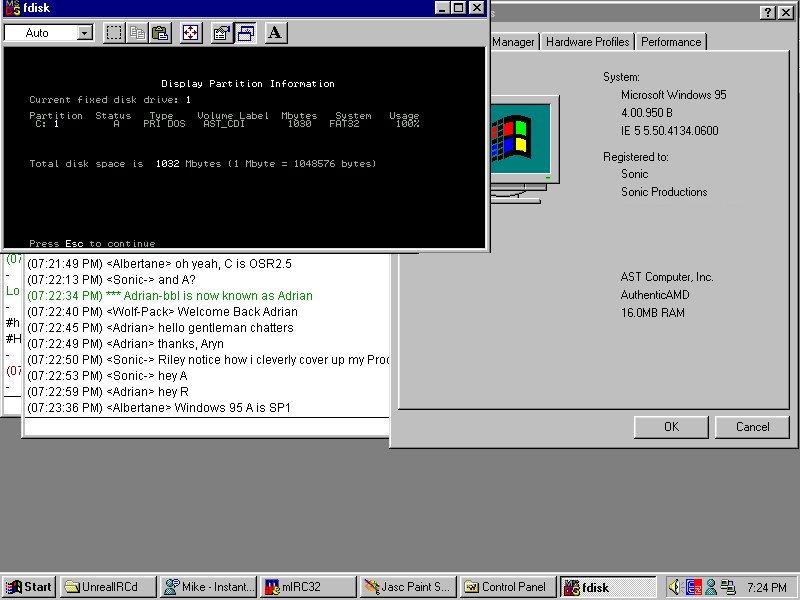Screen dimensions: 800x600
Task: Click the Paste icon in fdisk toolbar
Action: pyautogui.click(x=160, y=33)
